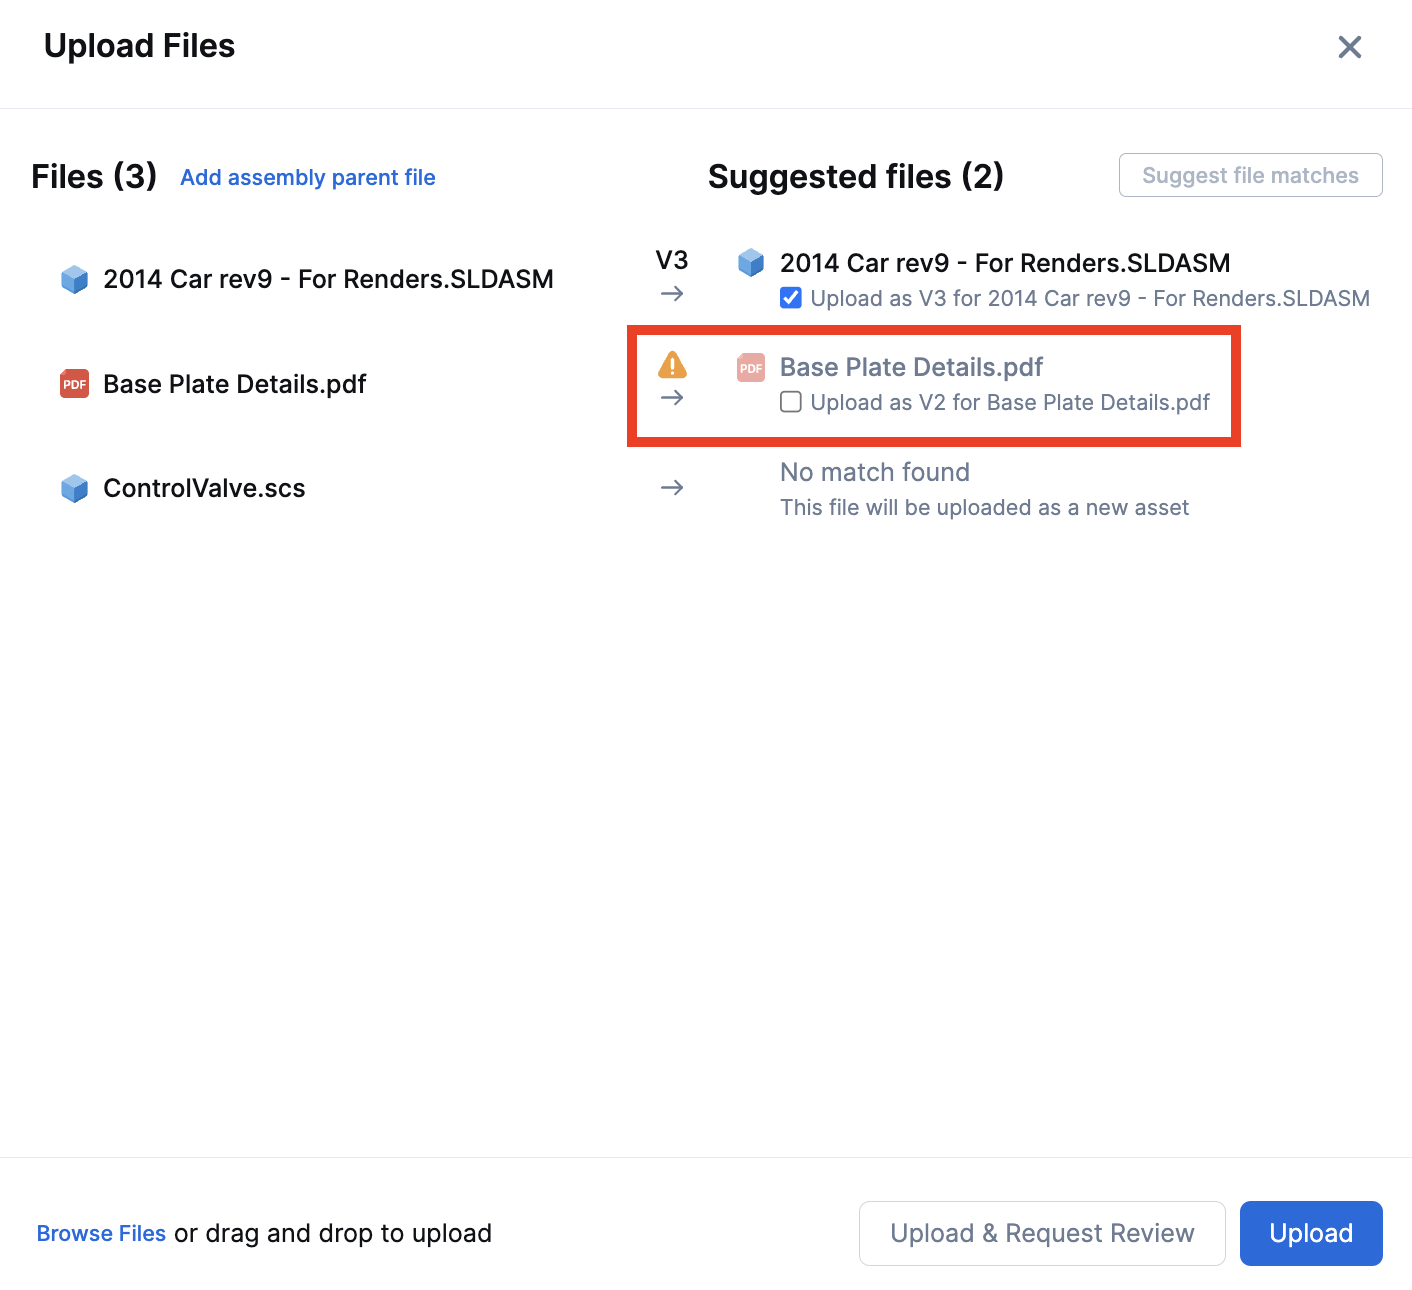The width and height of the screenshot is (1412, 1290).
Task: Click the red PDF icon in Files list
Action: pos(75,384)
